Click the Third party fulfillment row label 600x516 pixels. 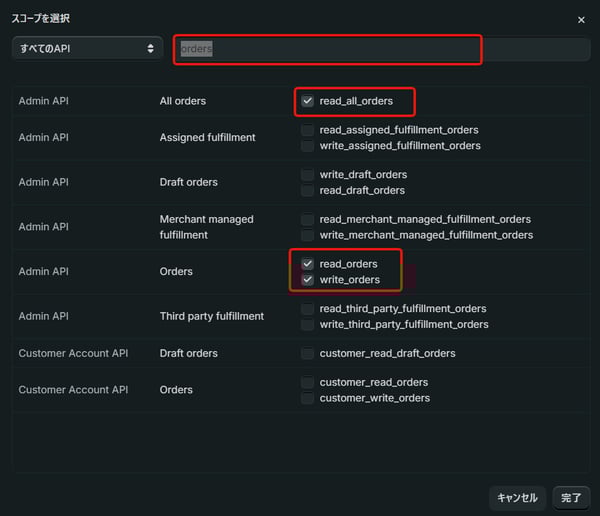click(x=212, y=316)
